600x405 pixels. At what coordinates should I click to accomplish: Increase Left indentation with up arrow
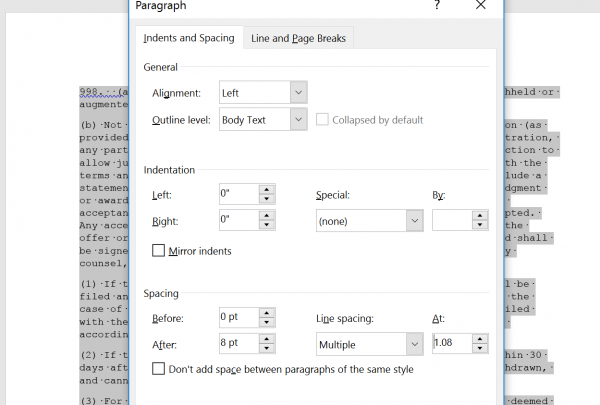[267, 189]
